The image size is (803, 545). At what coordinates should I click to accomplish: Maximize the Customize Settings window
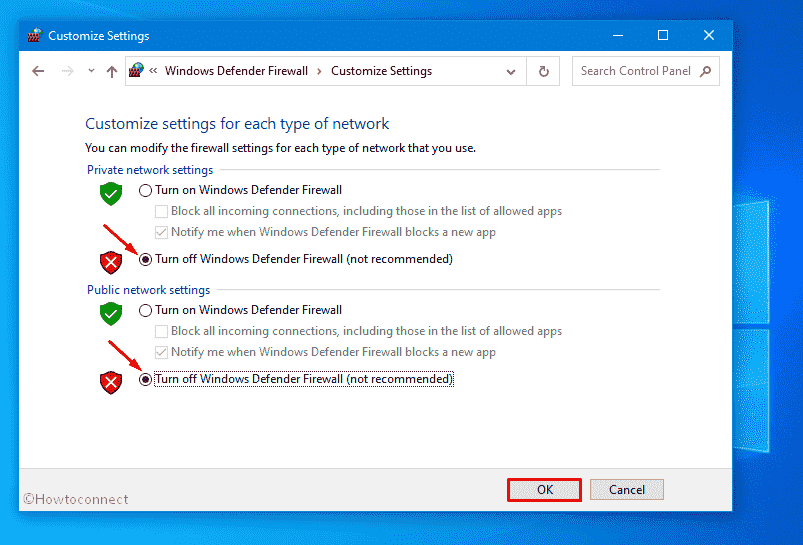click(663, 35)
